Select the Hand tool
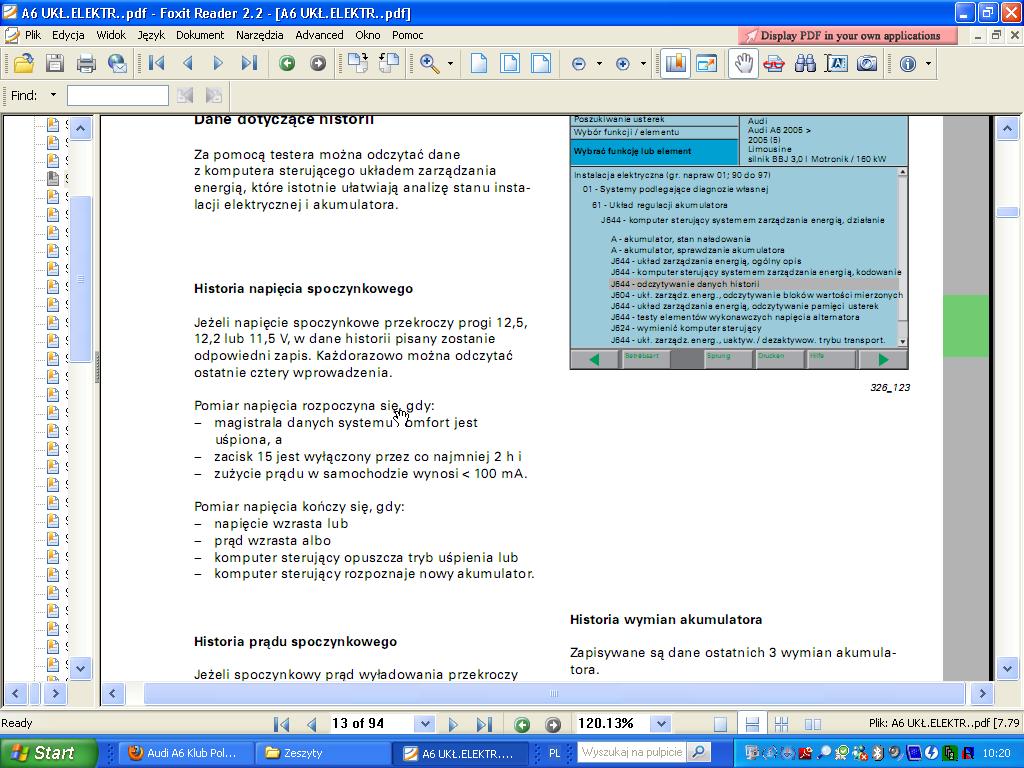Screen dimensions: 1024x768 [743, 63]
